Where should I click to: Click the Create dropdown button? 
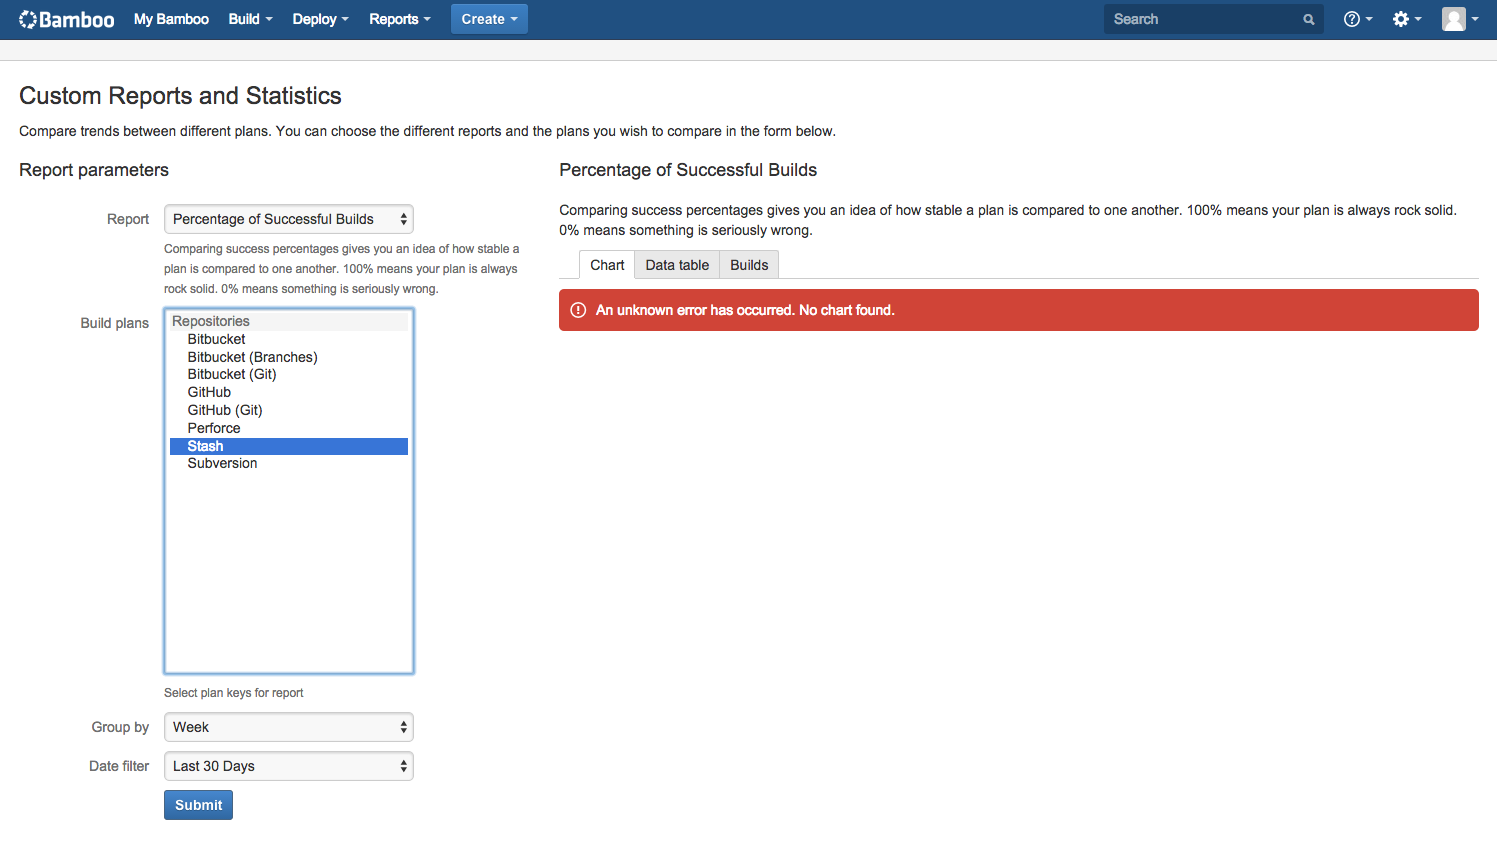[489, 19]
